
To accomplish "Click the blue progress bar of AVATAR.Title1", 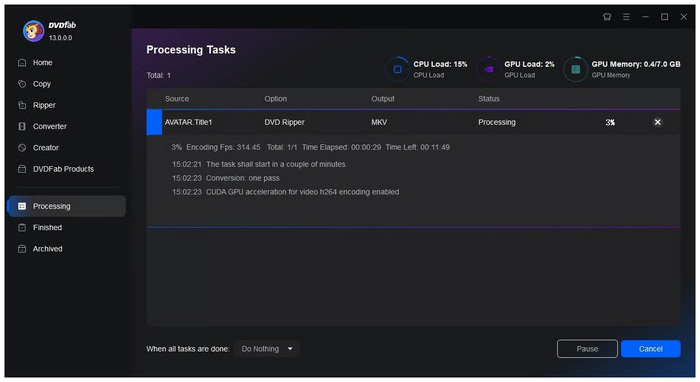I will point(154,122).
